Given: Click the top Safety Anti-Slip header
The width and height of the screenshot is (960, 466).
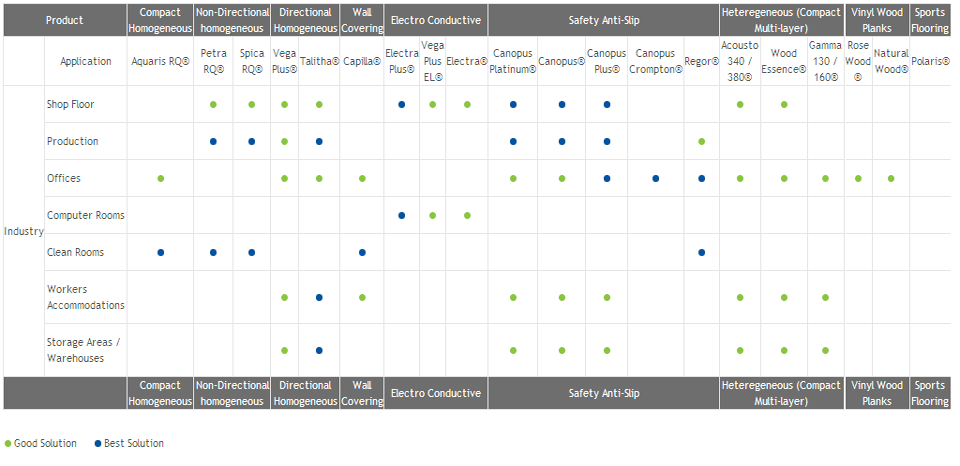Looking at the screenshot, I should click(604, 20).
